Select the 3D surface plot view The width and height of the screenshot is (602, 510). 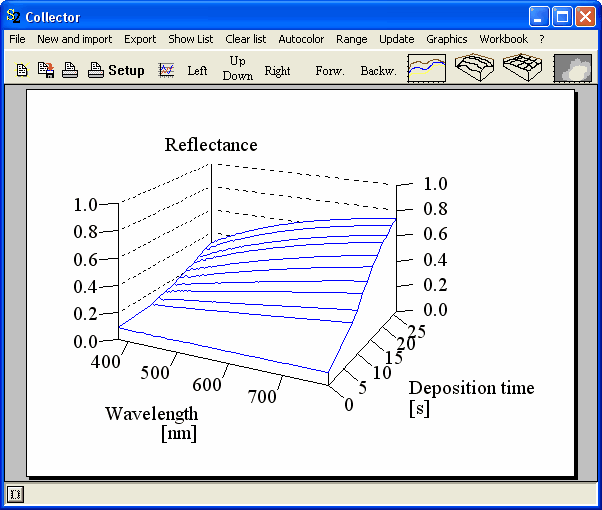475,68
